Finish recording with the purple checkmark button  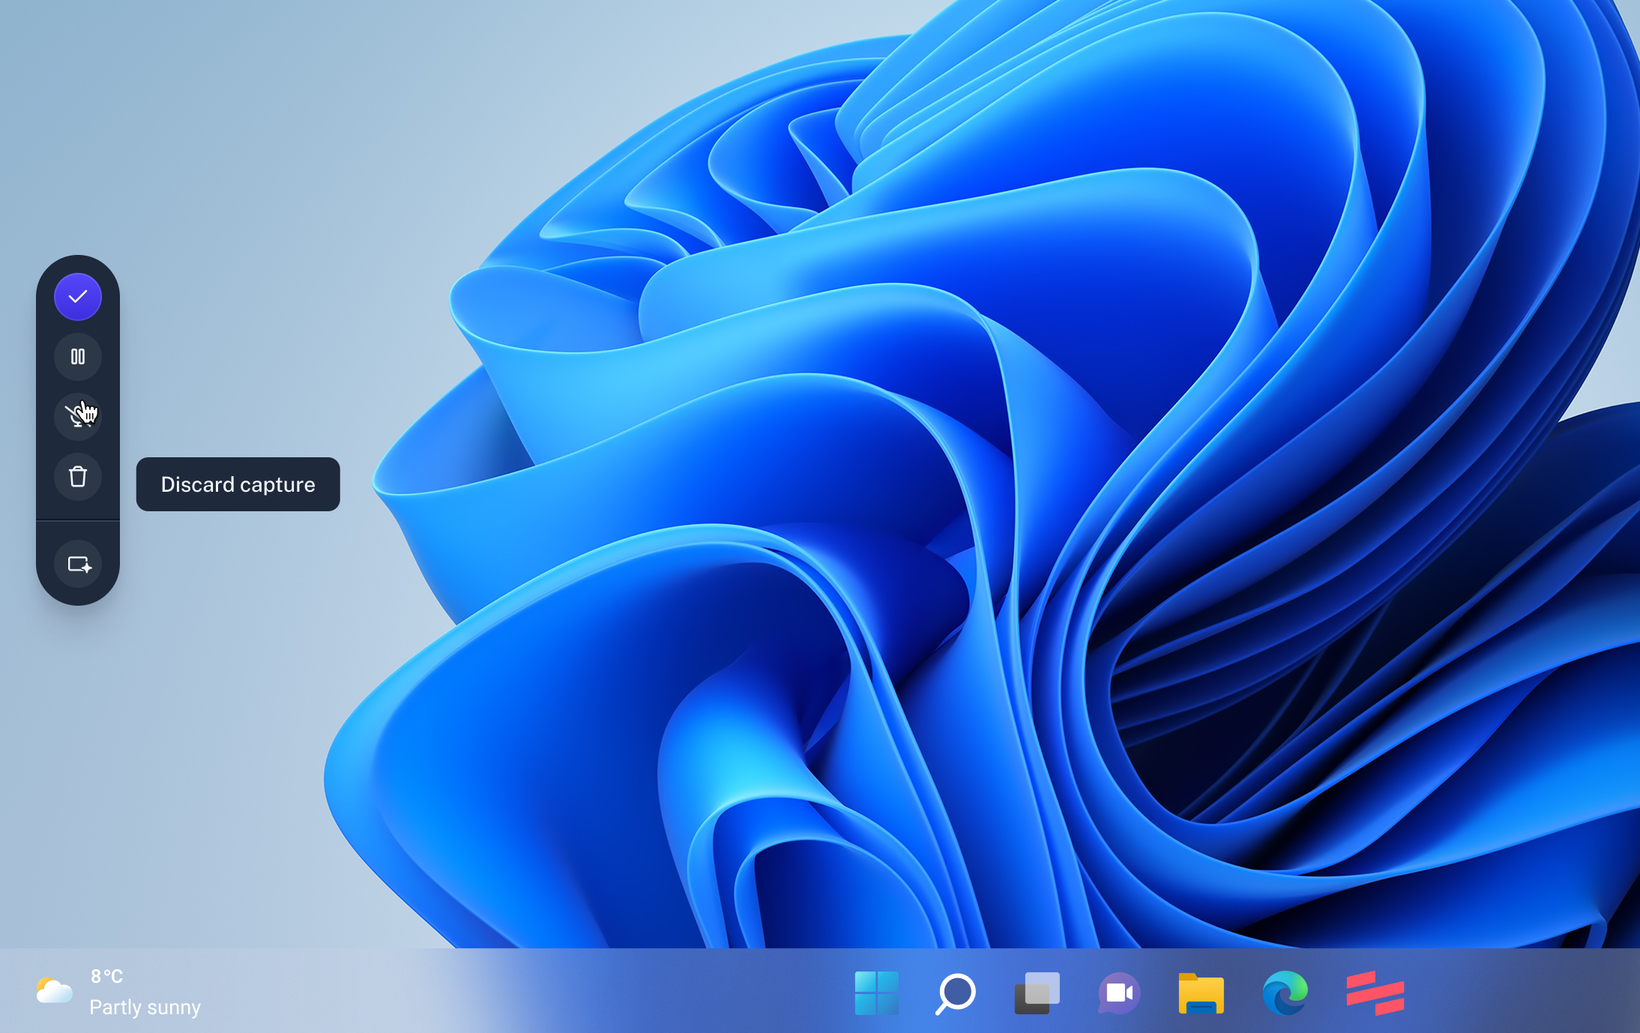(78, 297)
